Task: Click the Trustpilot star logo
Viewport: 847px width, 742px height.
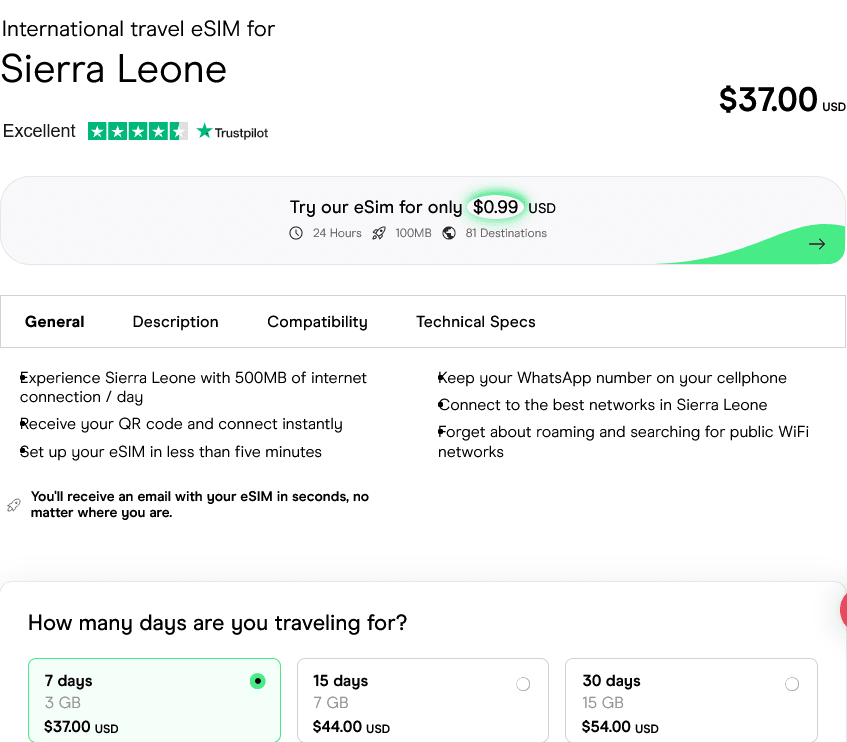Action: point(205,131)
